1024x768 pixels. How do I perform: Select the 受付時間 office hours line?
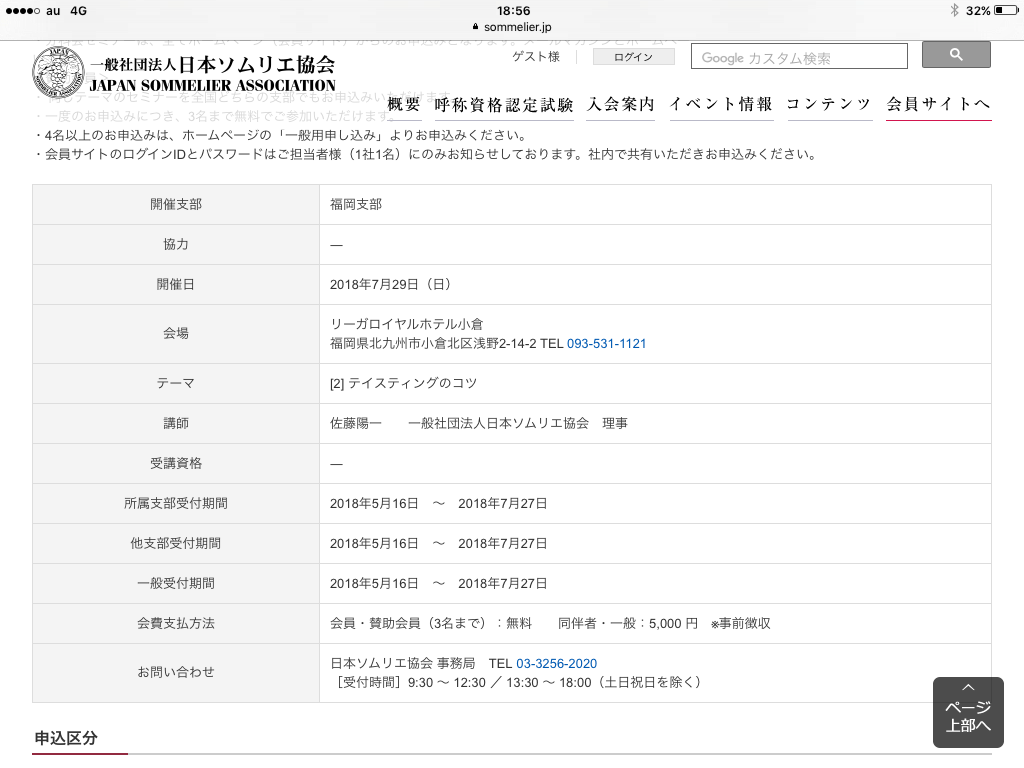(x=519, y=682)
